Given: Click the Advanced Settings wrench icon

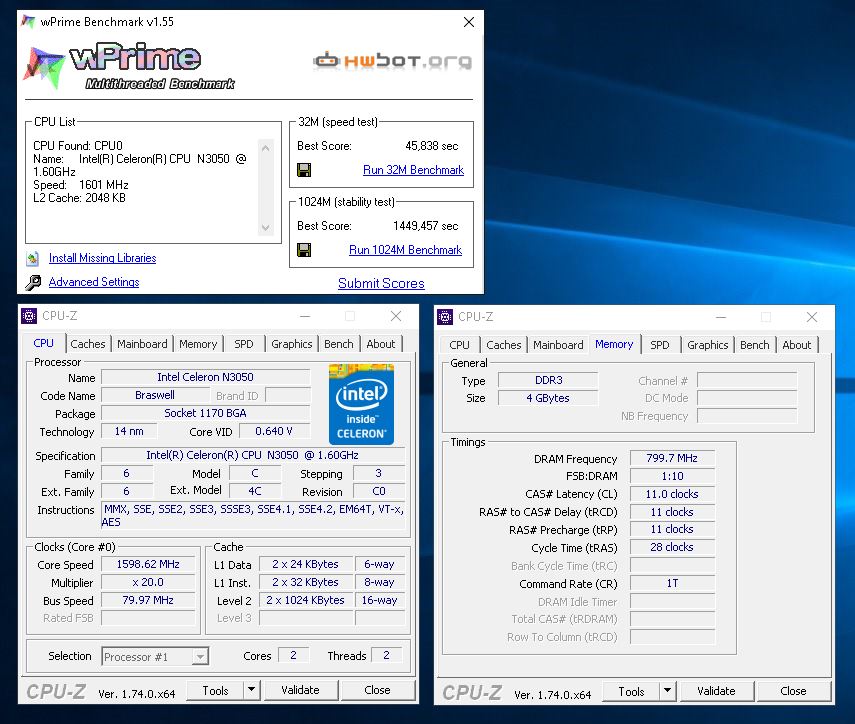Looking at the screenshot, I should (33, 282).
